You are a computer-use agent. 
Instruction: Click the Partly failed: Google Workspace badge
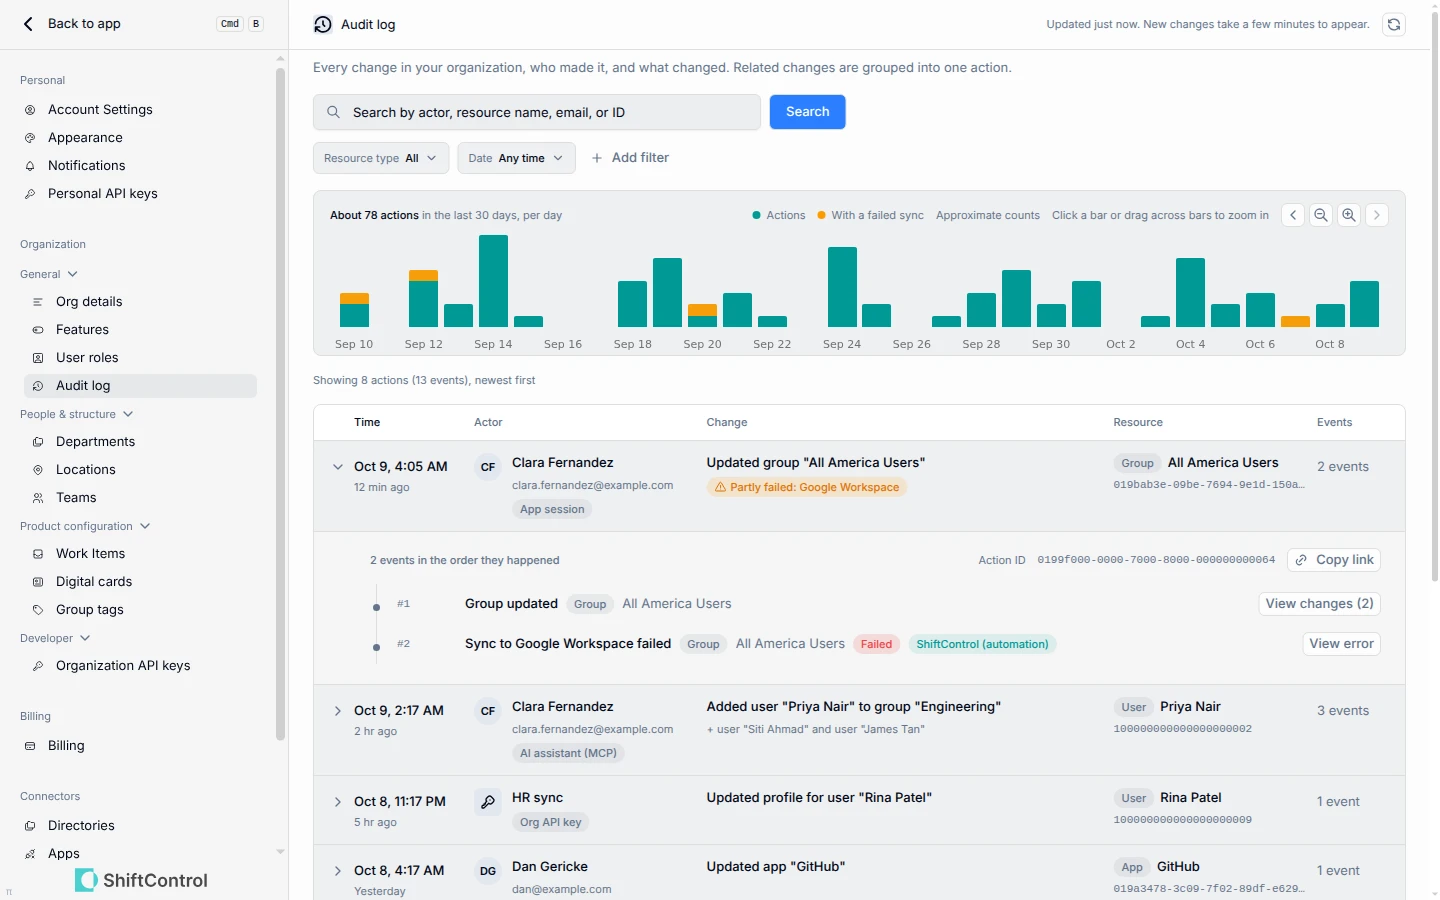point(806,488)
